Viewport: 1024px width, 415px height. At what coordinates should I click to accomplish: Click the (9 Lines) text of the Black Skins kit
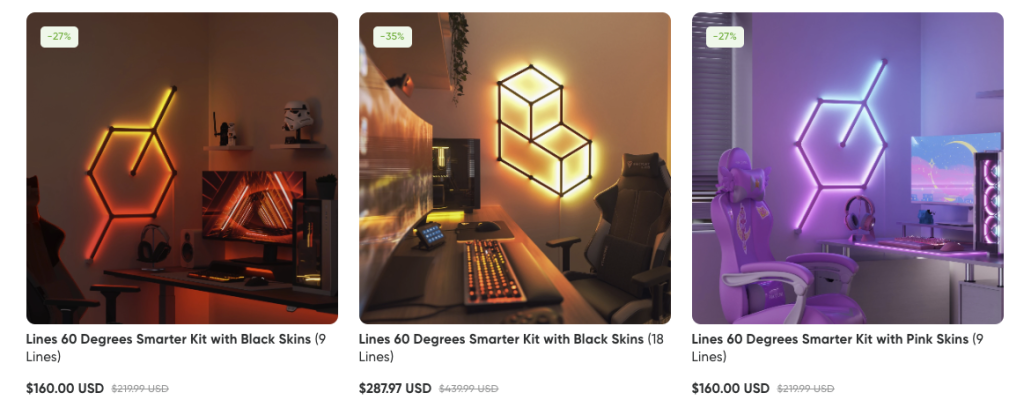point(43,357)
